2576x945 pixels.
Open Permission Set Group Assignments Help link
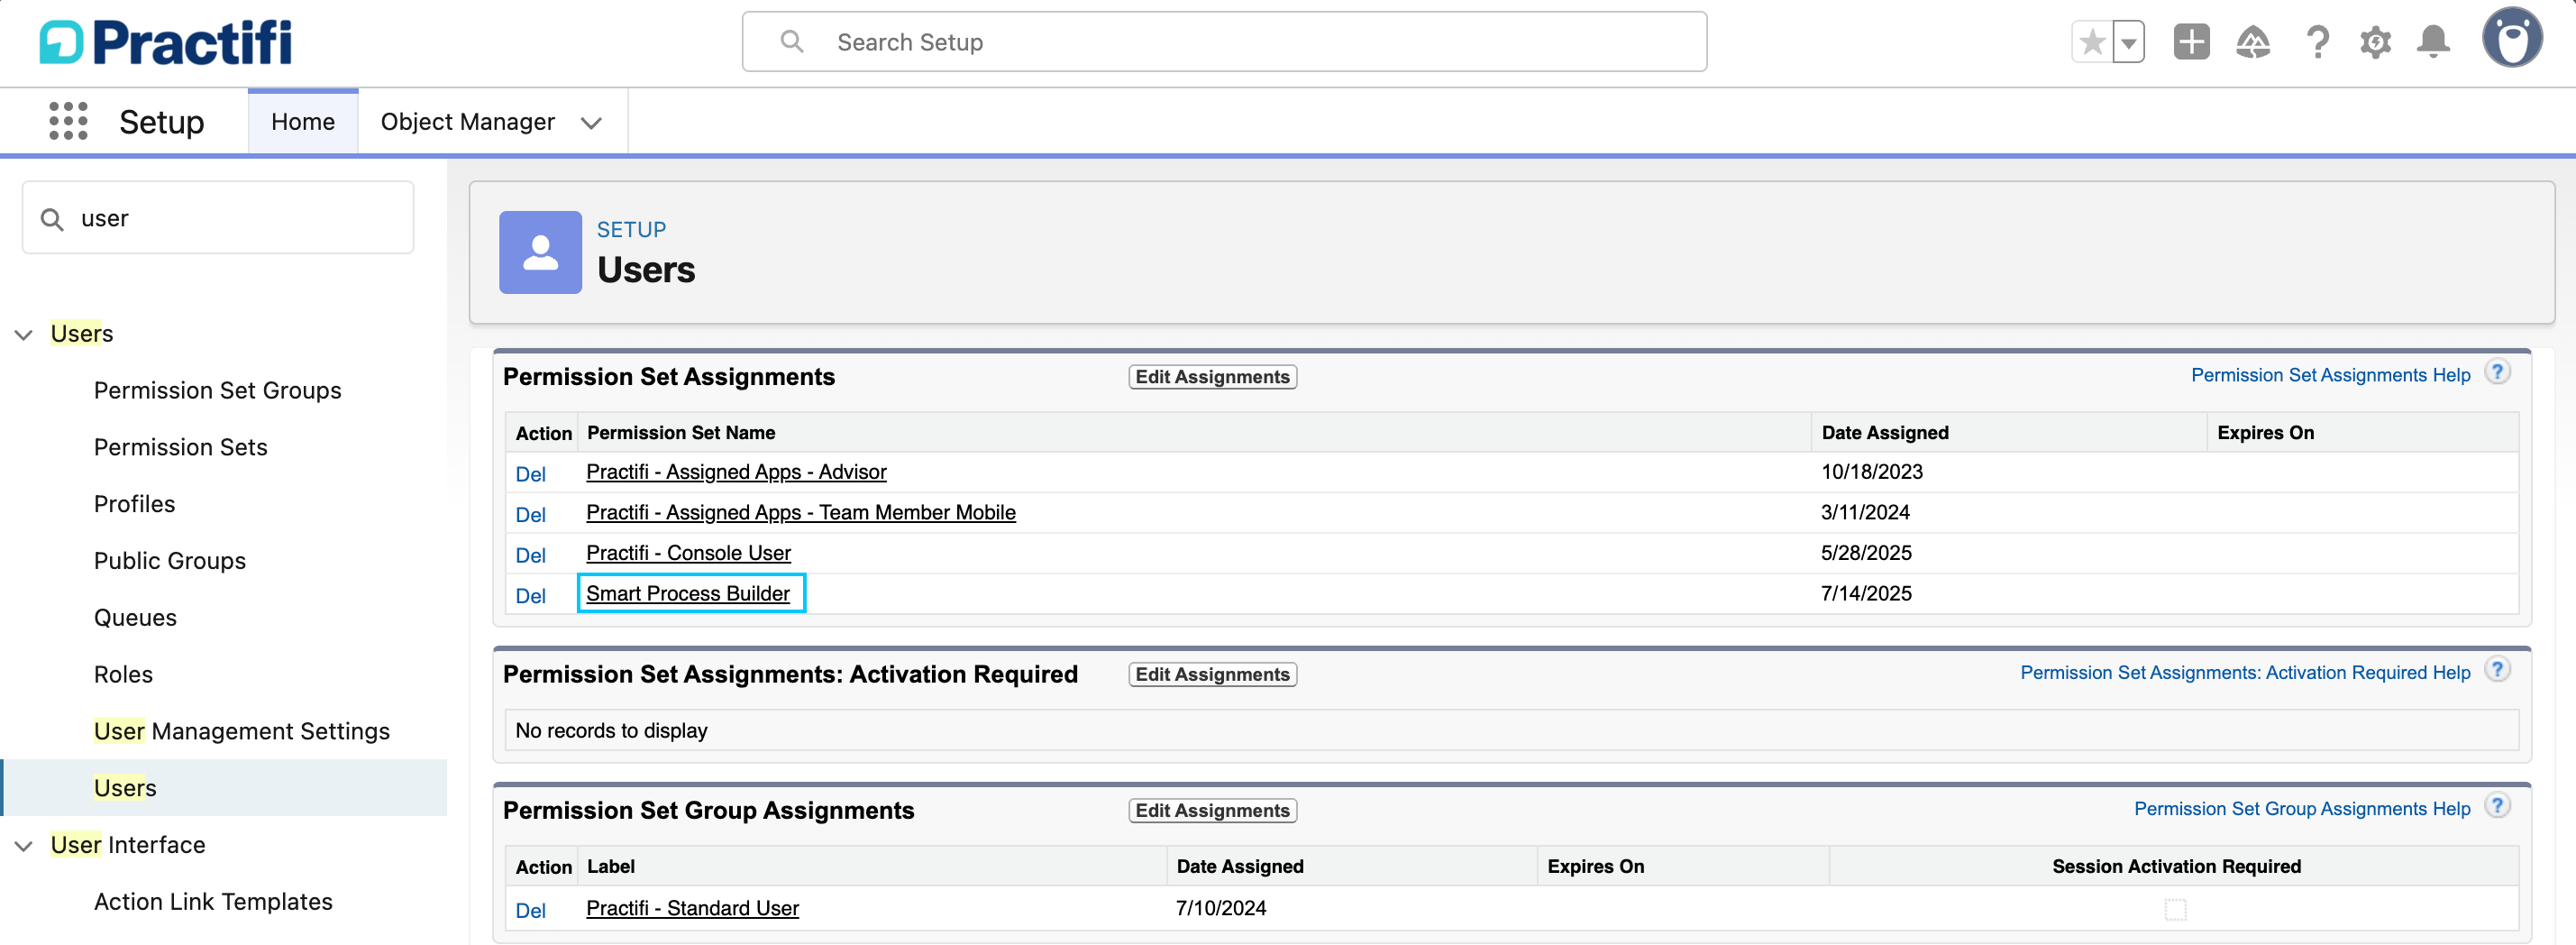point(2301,808)
